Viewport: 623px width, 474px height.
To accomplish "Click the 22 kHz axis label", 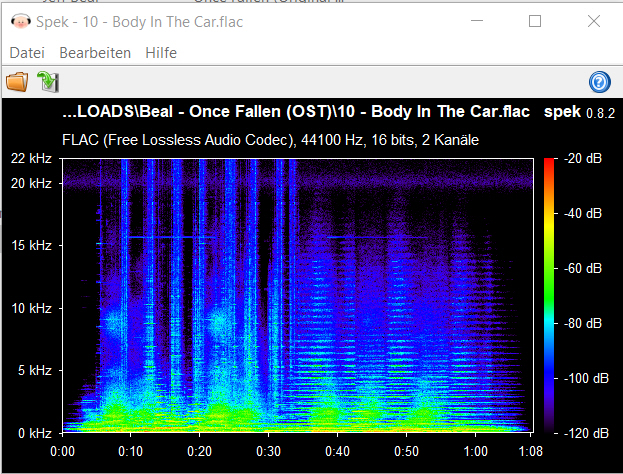I will pyautogui.click(x=31, y=158).
